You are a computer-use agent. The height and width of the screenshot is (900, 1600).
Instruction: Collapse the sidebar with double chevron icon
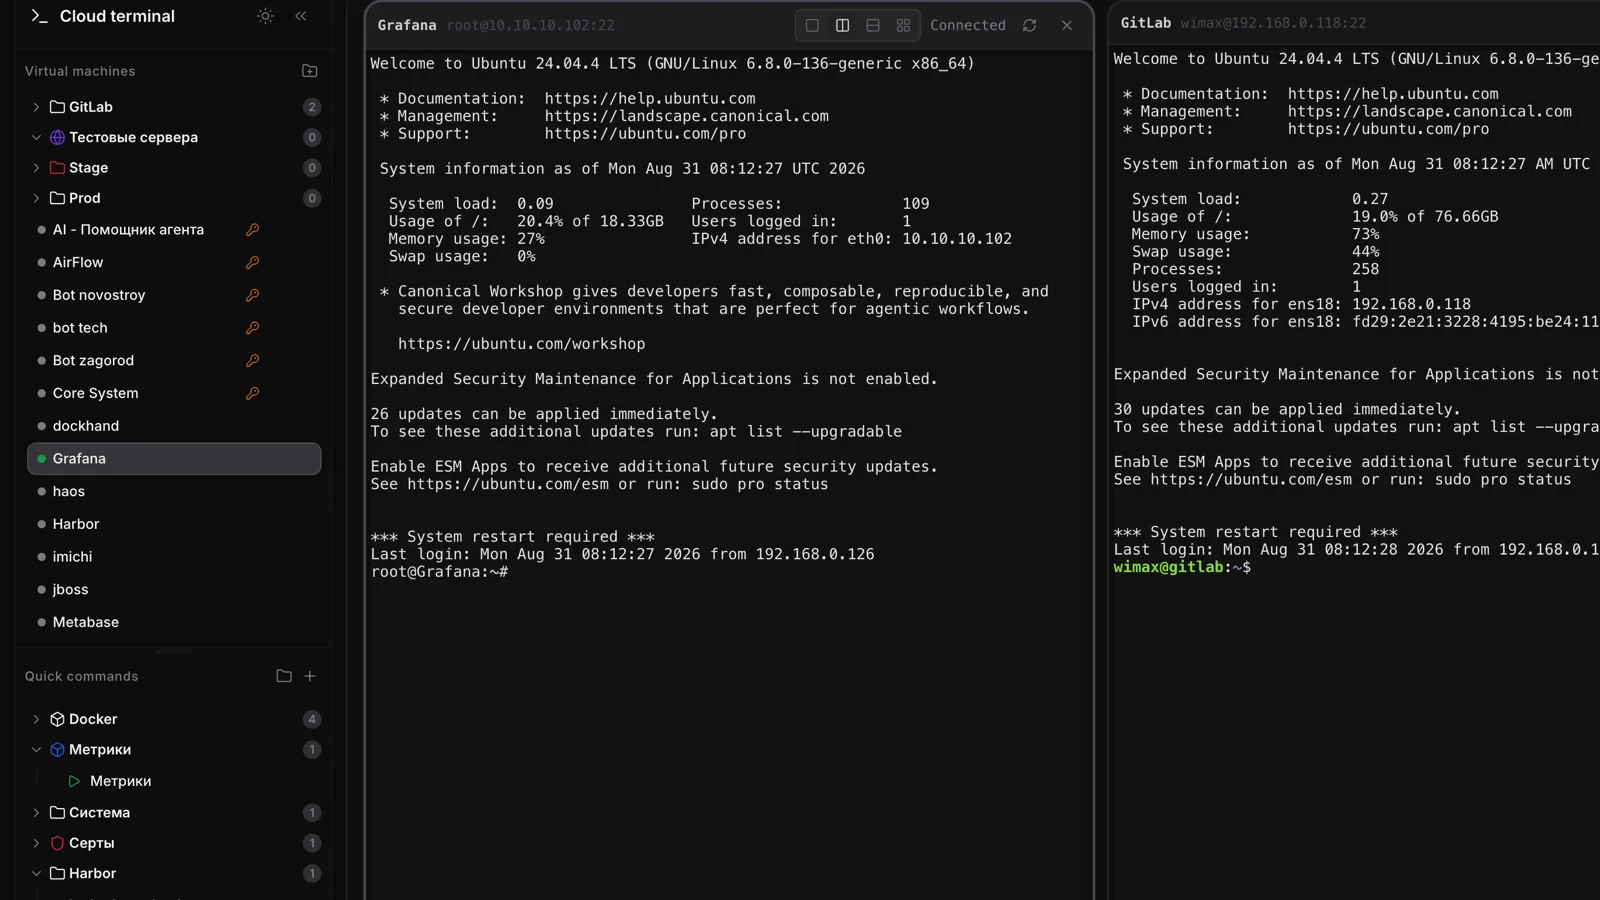pyautogui.click(x=301, y=16)
